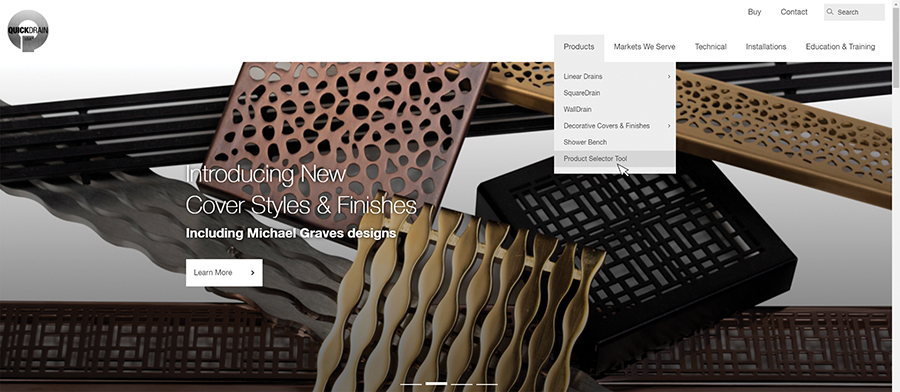Click the QuickDrain logo
Image resolution: width=900 pixels, height=392 pixels.
(28, 30)
